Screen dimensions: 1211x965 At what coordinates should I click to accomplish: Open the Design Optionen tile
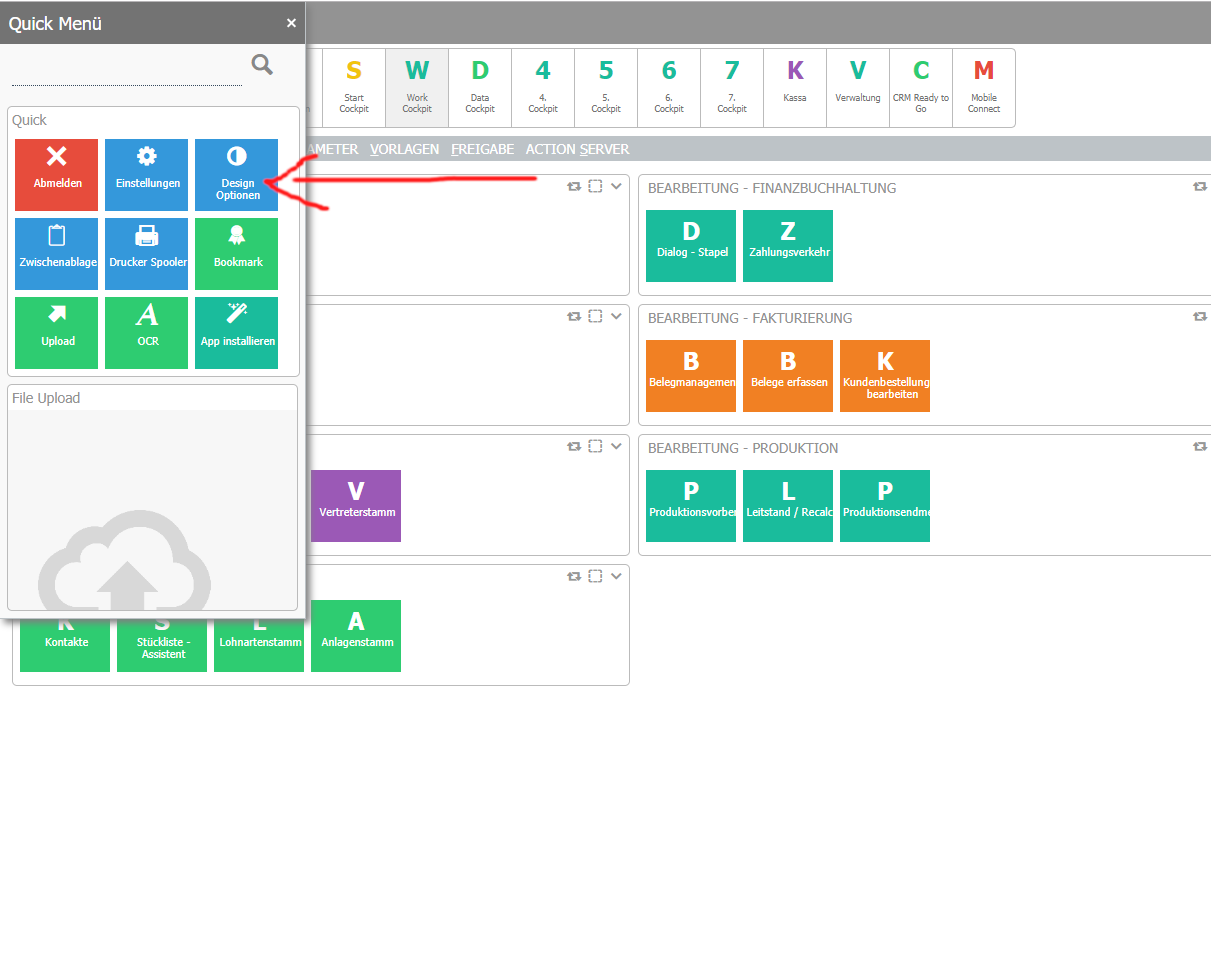(237, 174)
